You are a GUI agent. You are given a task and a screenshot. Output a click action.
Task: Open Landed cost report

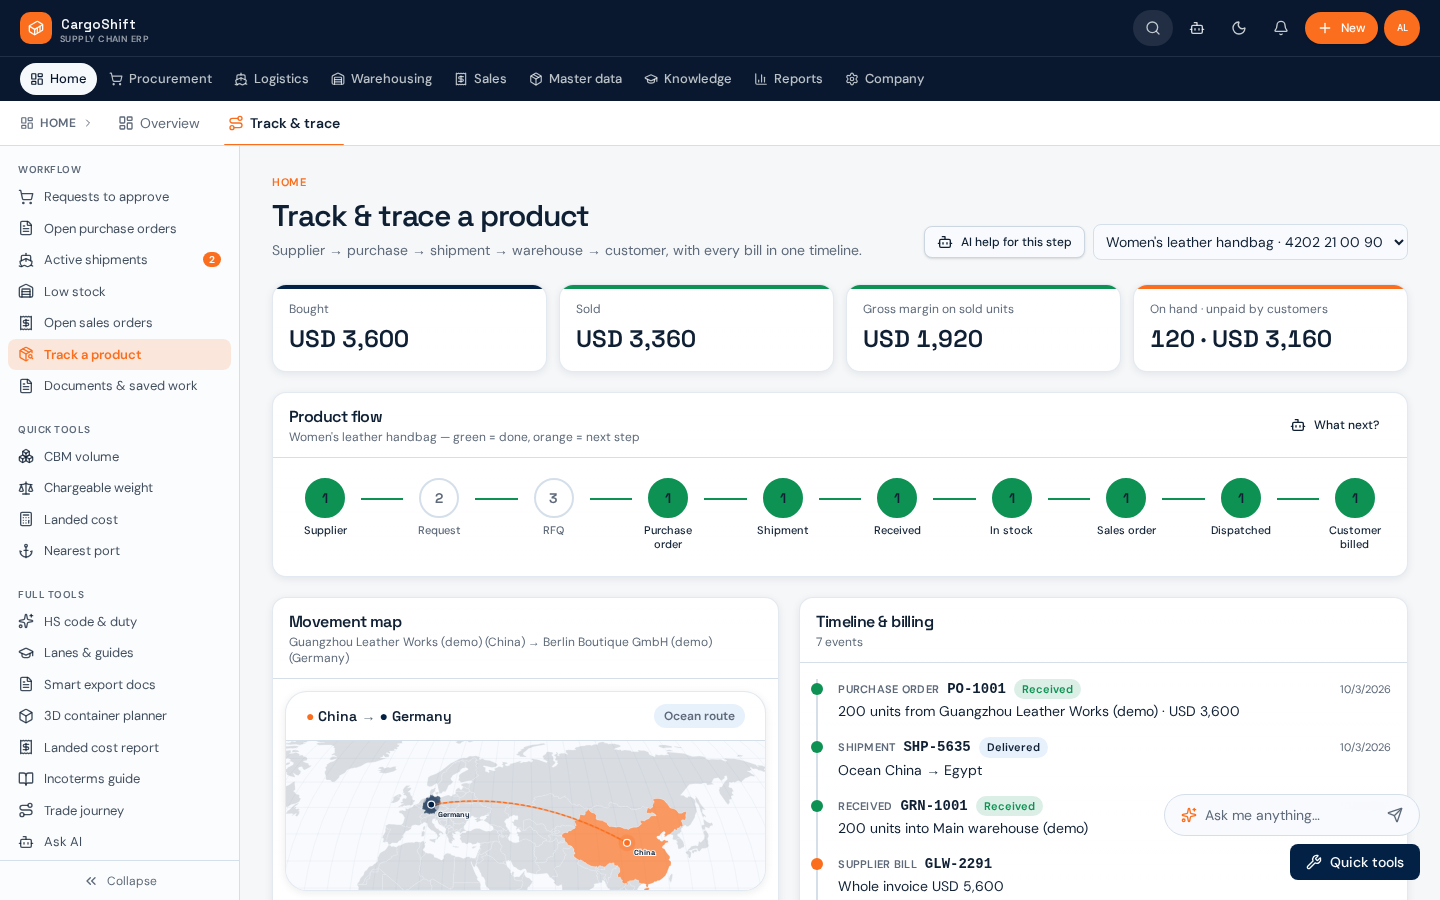tap(119, 747)
